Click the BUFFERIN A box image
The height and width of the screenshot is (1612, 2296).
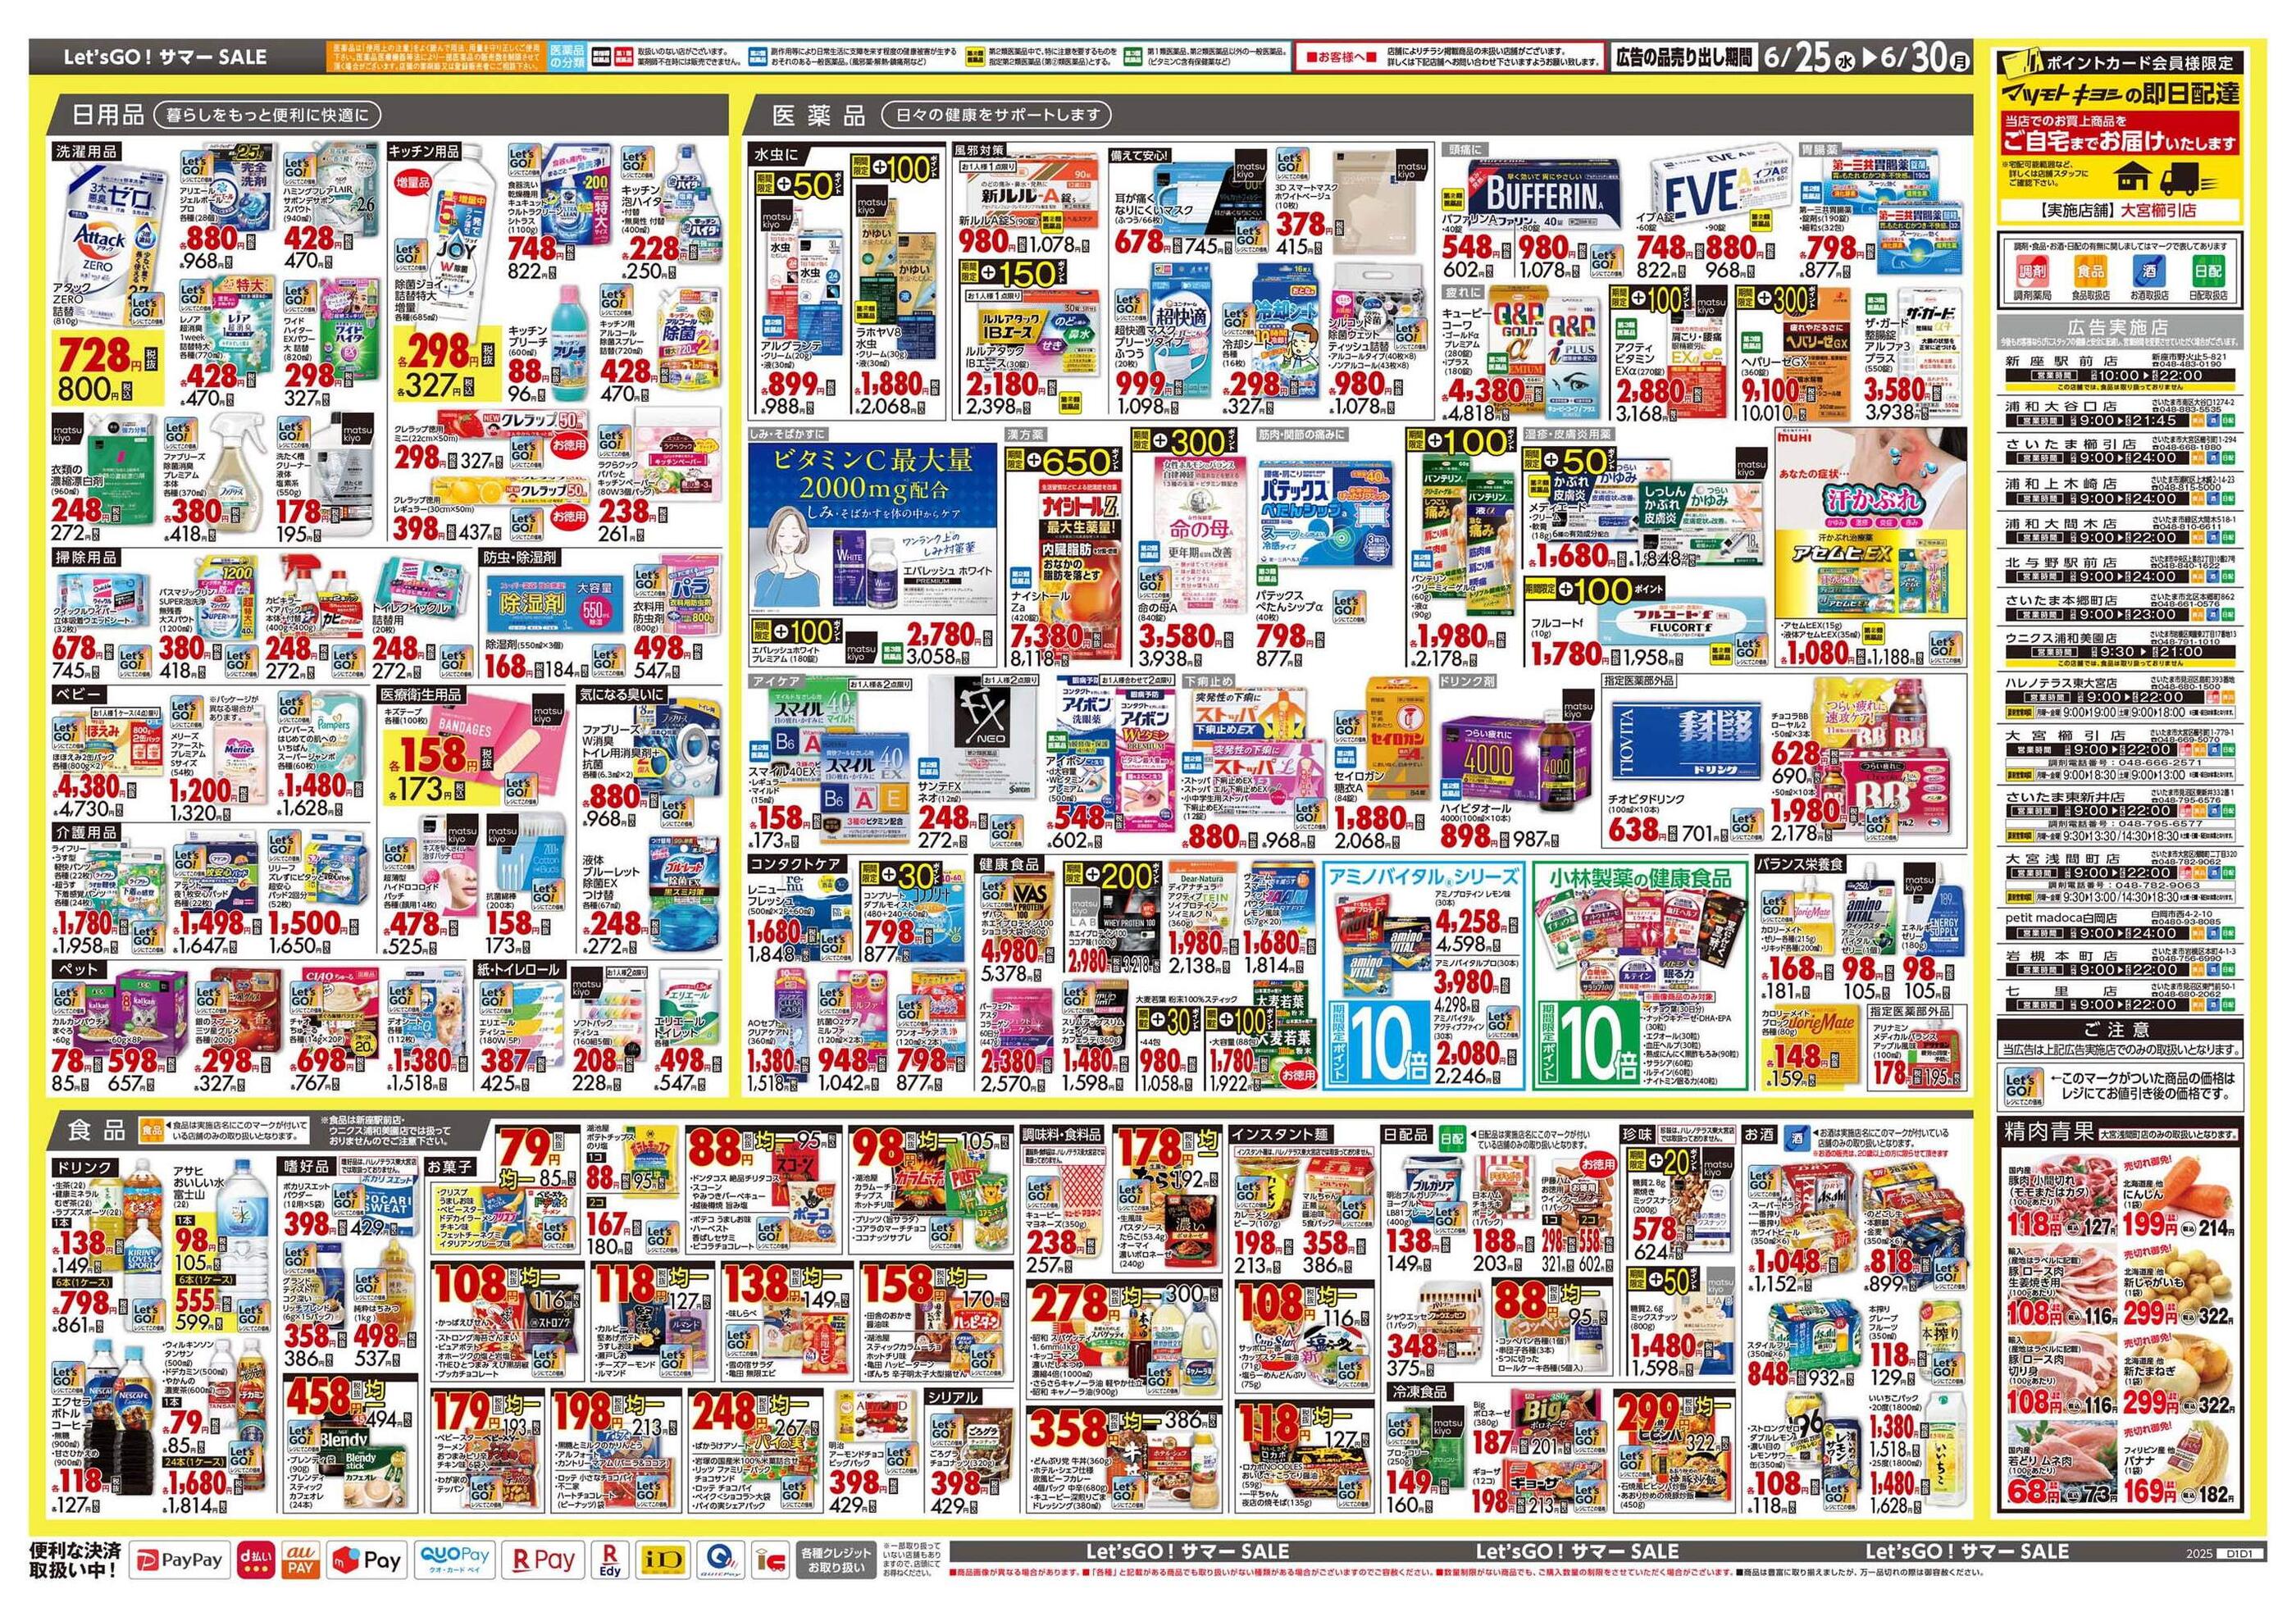(x=1544, y=193)
